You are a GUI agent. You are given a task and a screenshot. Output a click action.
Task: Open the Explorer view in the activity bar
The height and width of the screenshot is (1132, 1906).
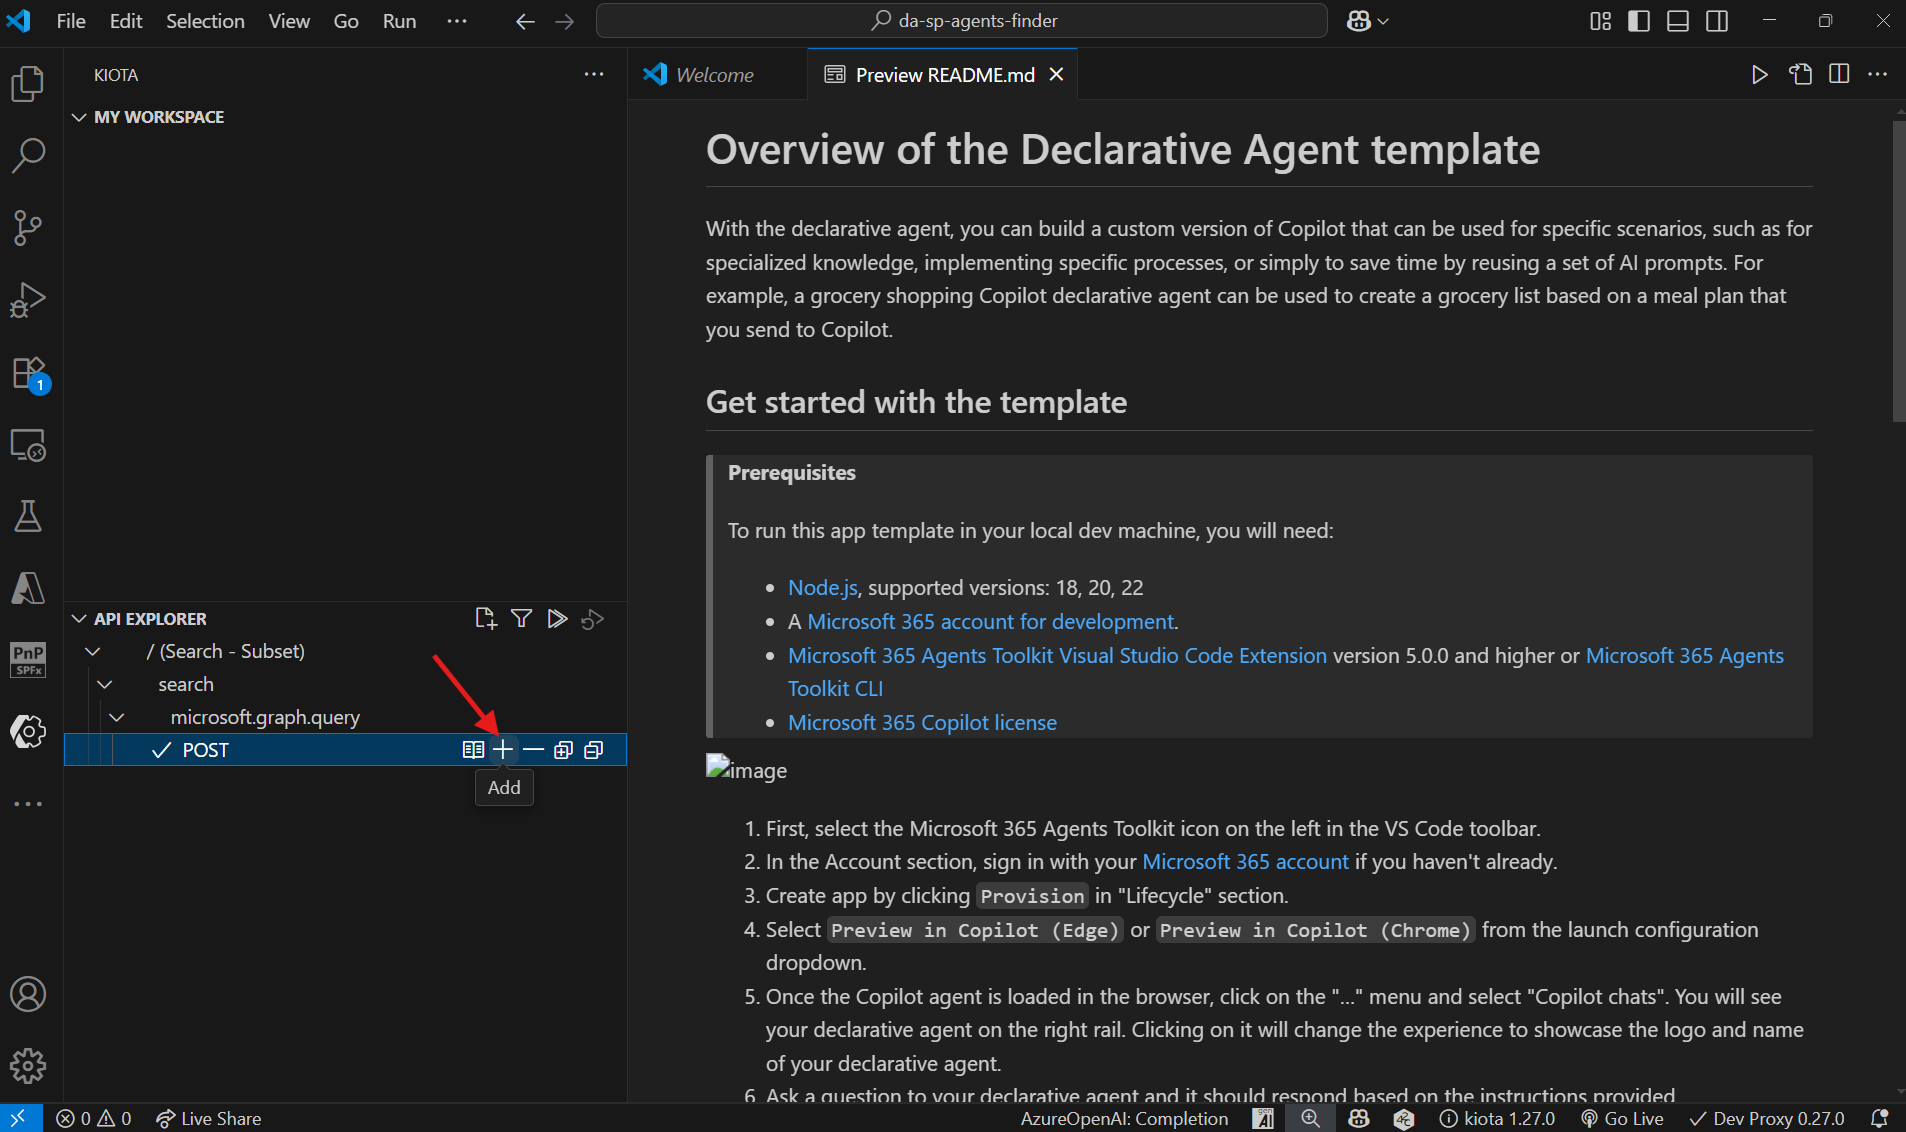28,84
